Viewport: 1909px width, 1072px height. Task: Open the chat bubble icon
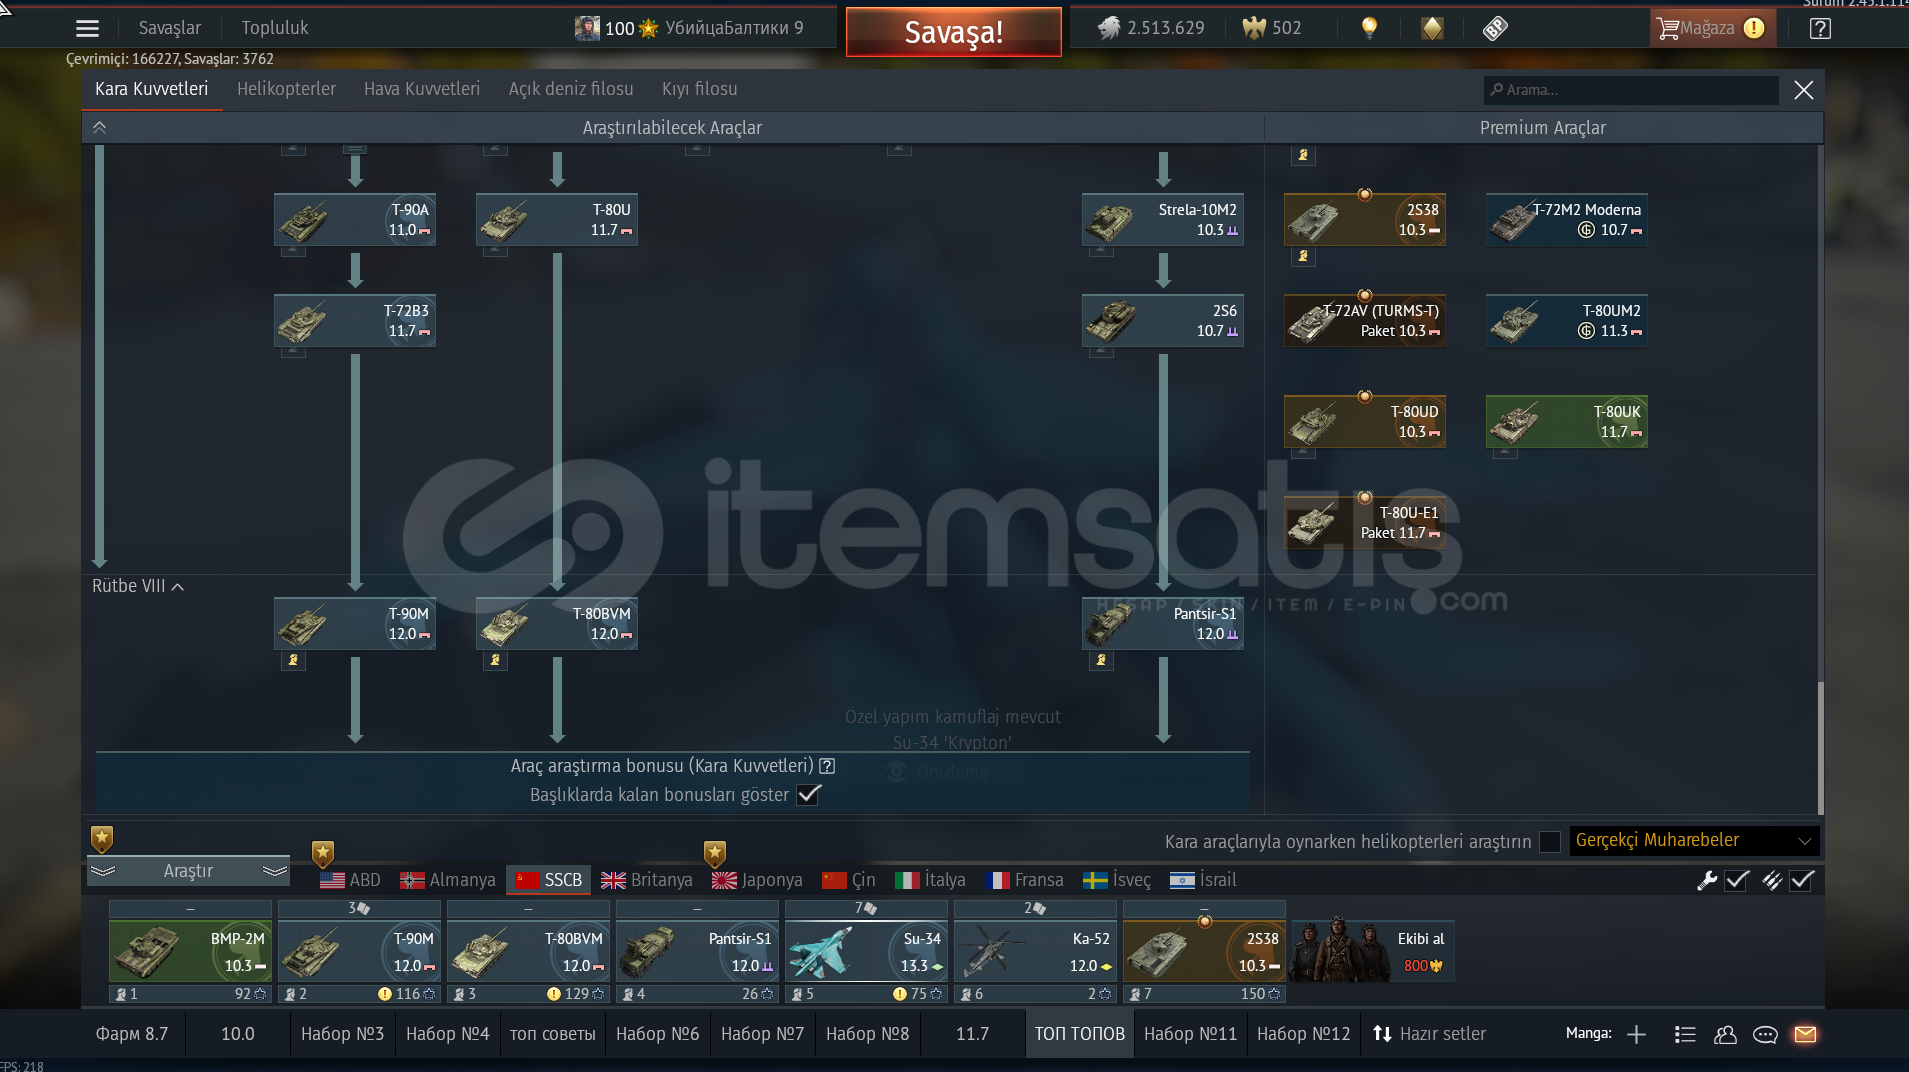pyautogui.click(x=1765, y=1034)
